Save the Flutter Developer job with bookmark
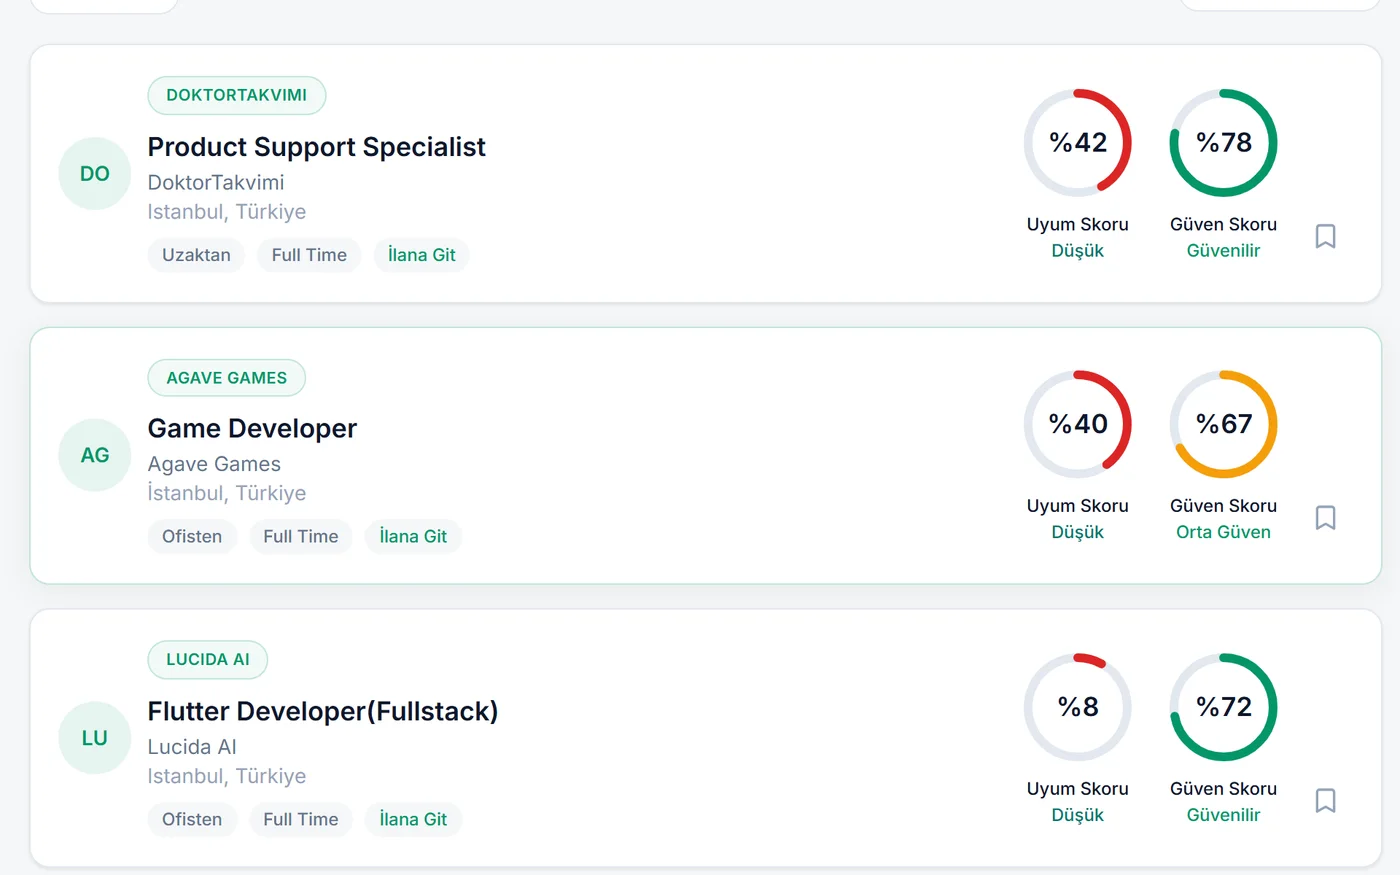 coord(1325,800)
